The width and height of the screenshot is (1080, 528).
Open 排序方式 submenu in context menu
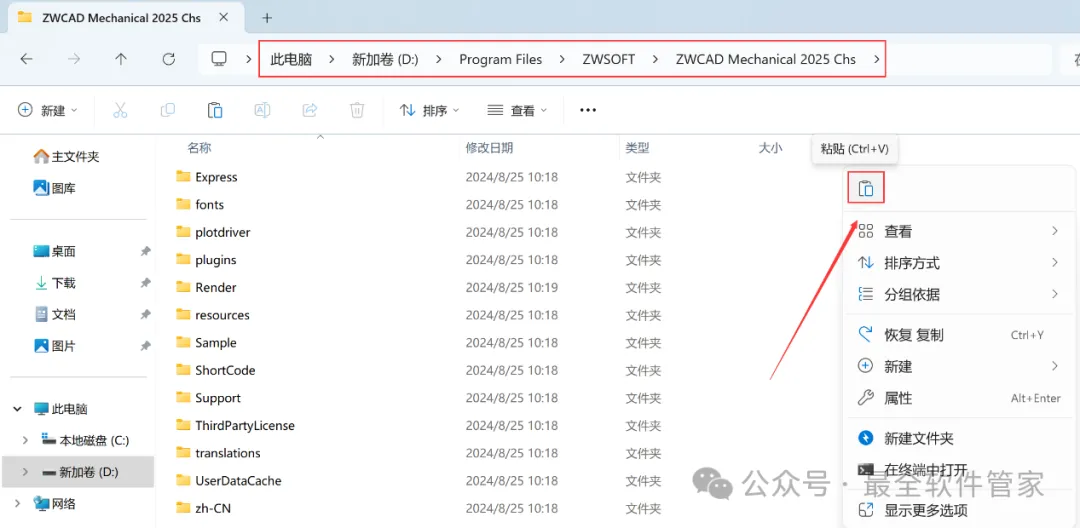click(959, 263)
